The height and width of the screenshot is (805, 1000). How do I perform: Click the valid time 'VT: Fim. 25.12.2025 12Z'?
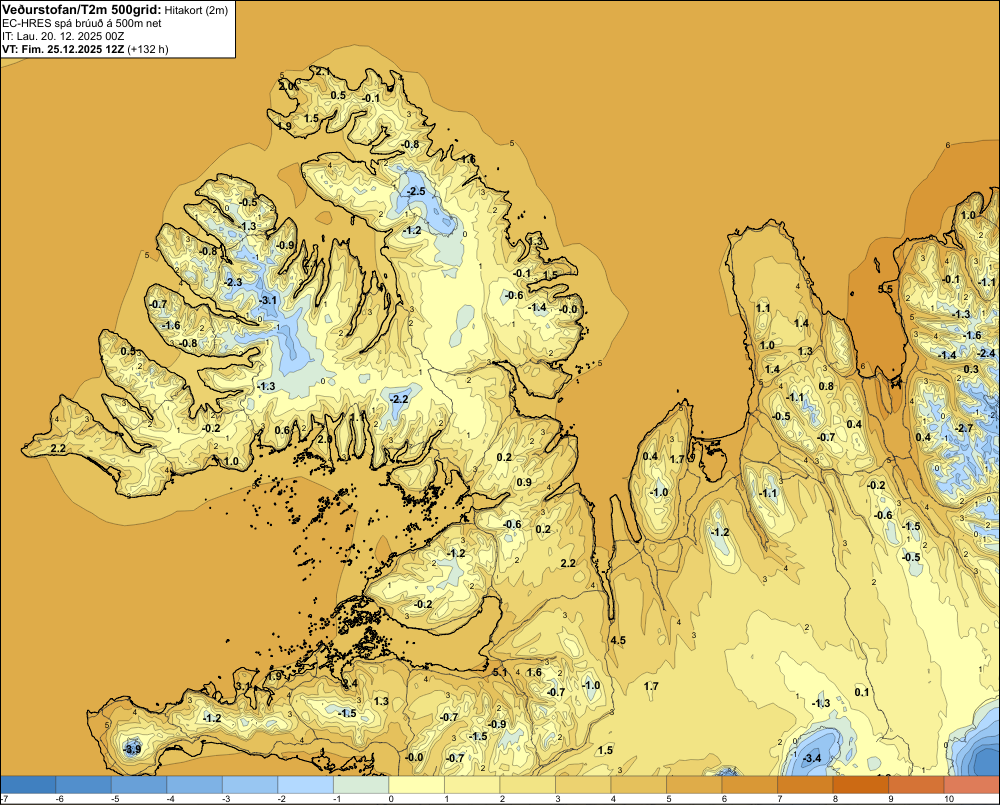(x=63, y=49)
